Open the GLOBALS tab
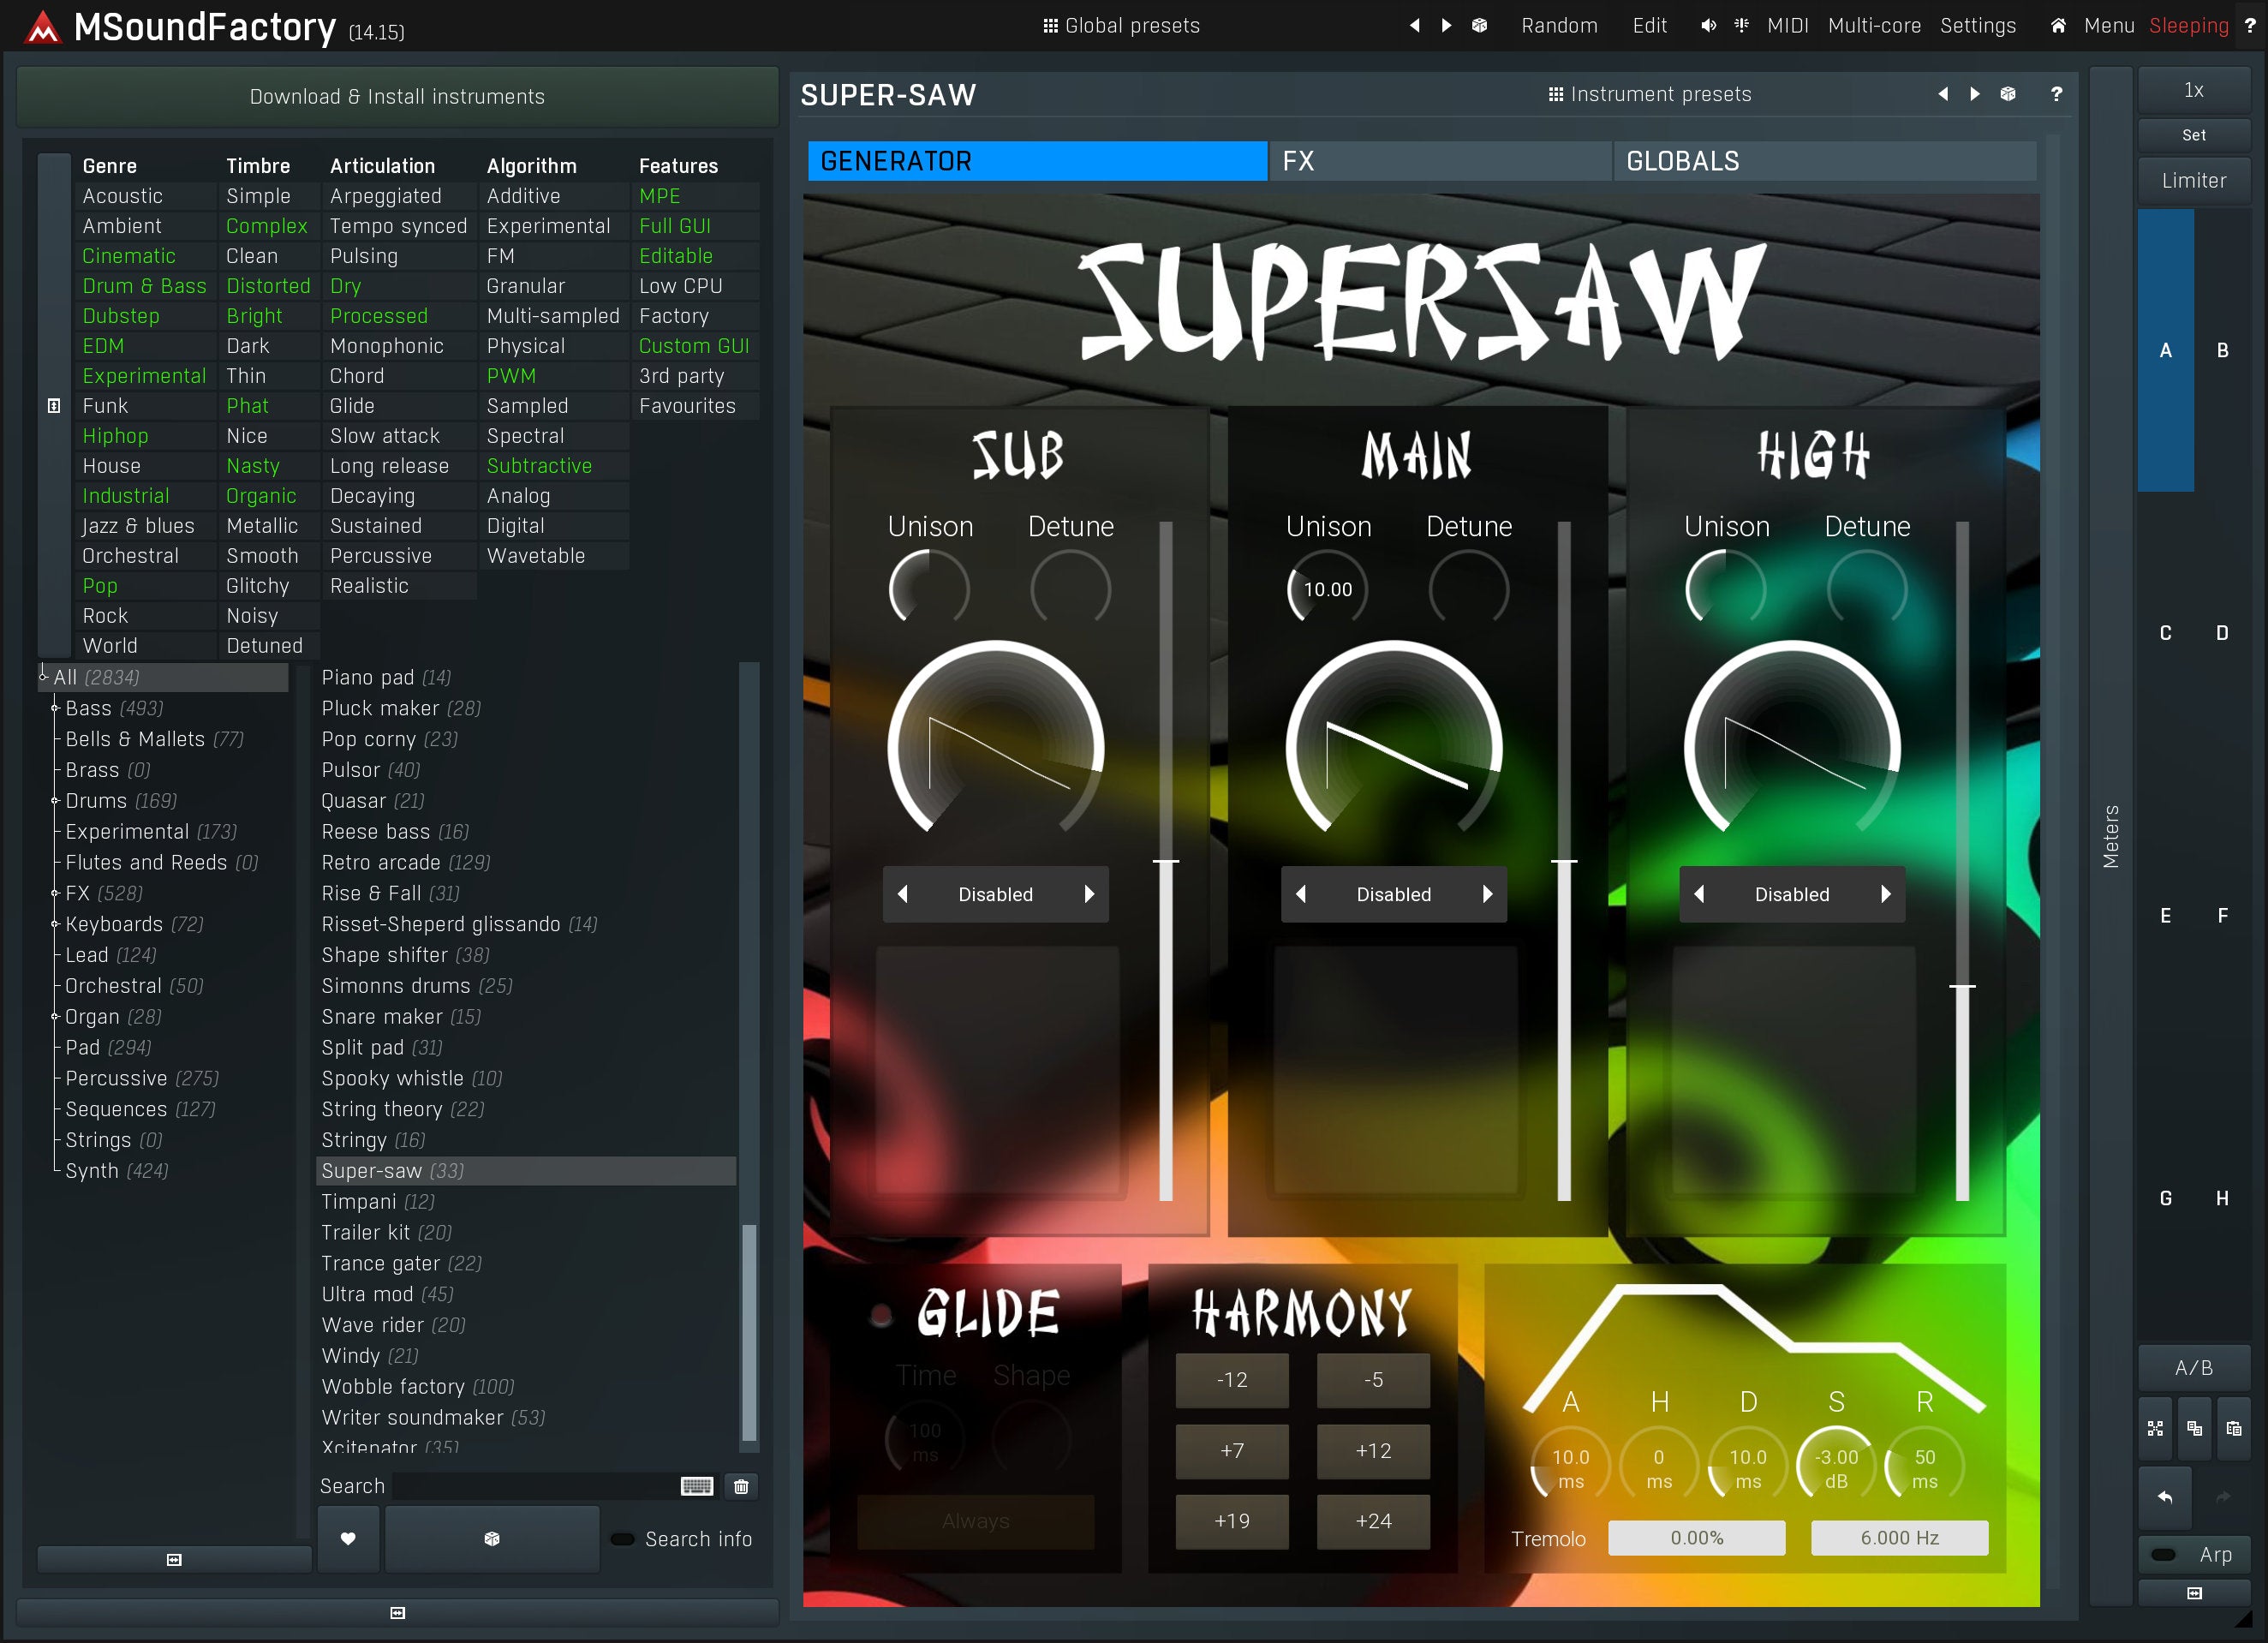 pos(1824,161)
